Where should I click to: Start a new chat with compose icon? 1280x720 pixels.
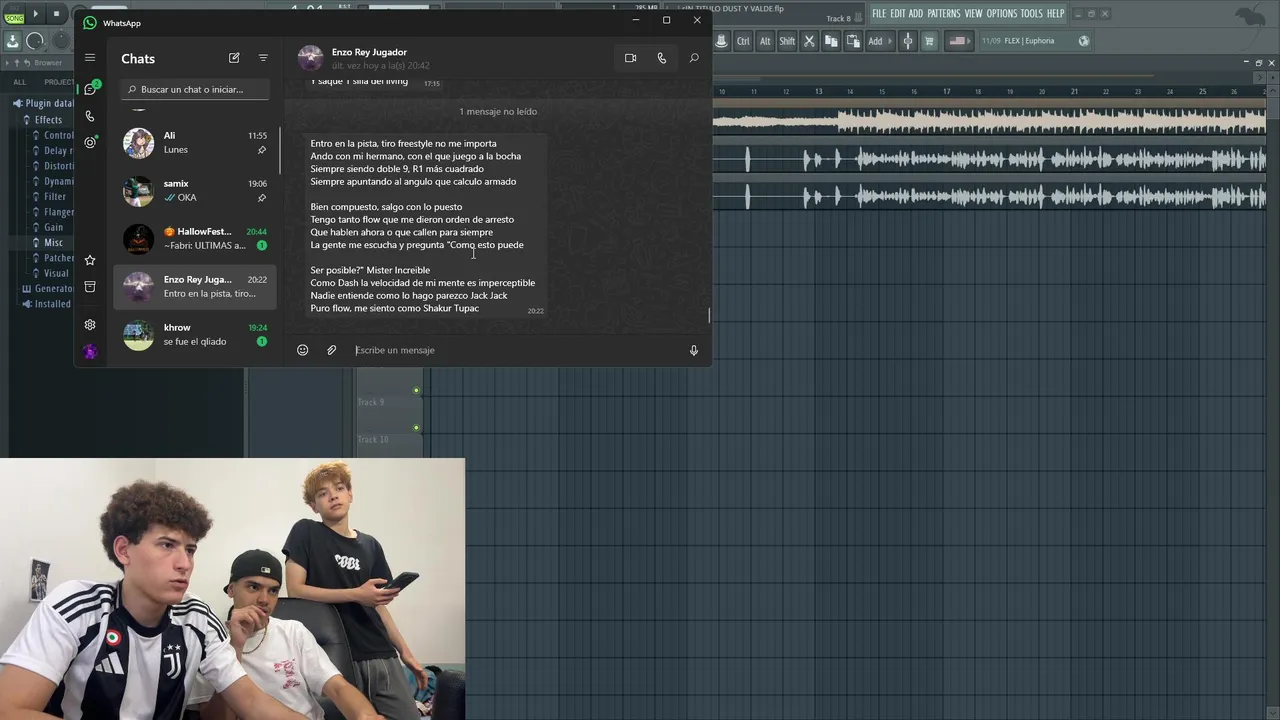click(x=234, y=58)
